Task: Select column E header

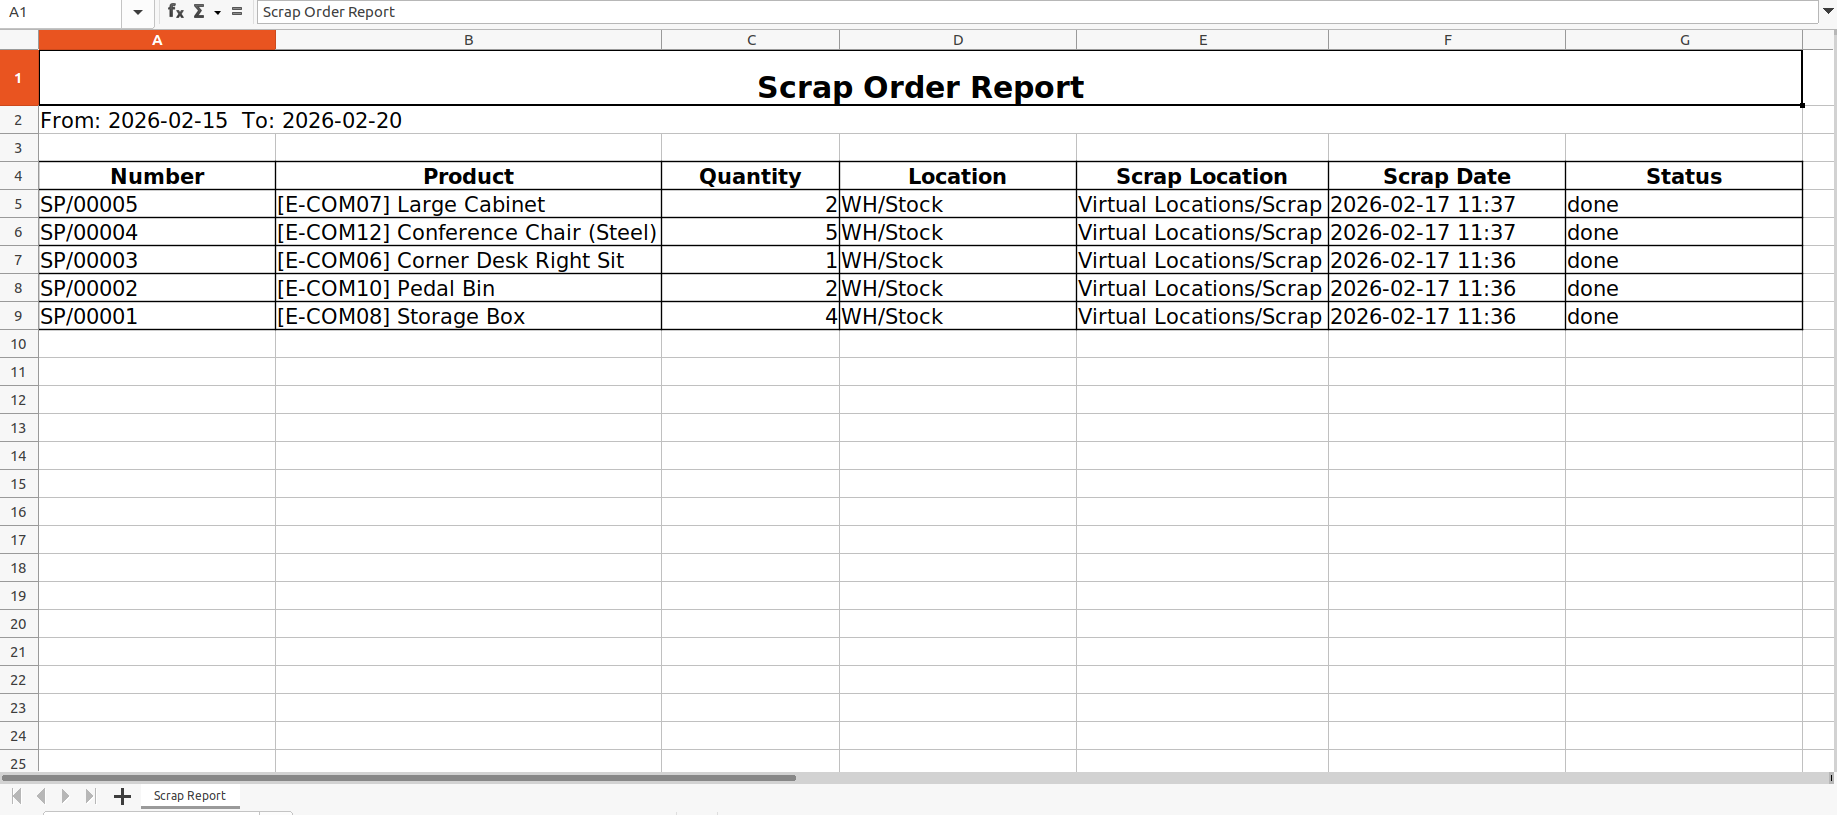Action: [x=1203, y=40]
